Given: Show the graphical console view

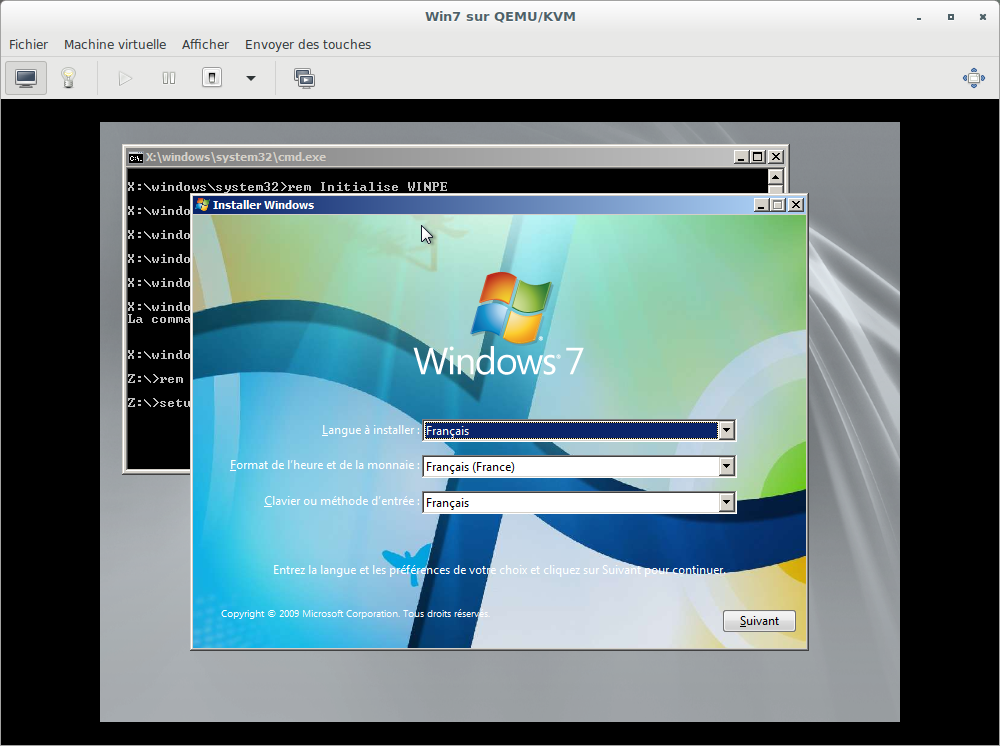Looking at the screenshot, I should tap(26, 78).
